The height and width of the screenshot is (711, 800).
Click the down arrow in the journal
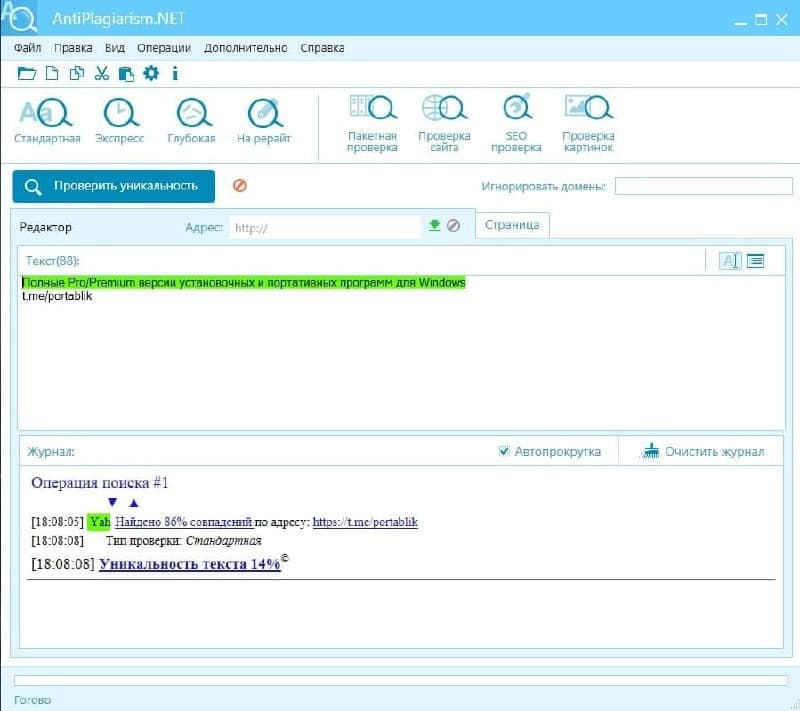[113, 502]
